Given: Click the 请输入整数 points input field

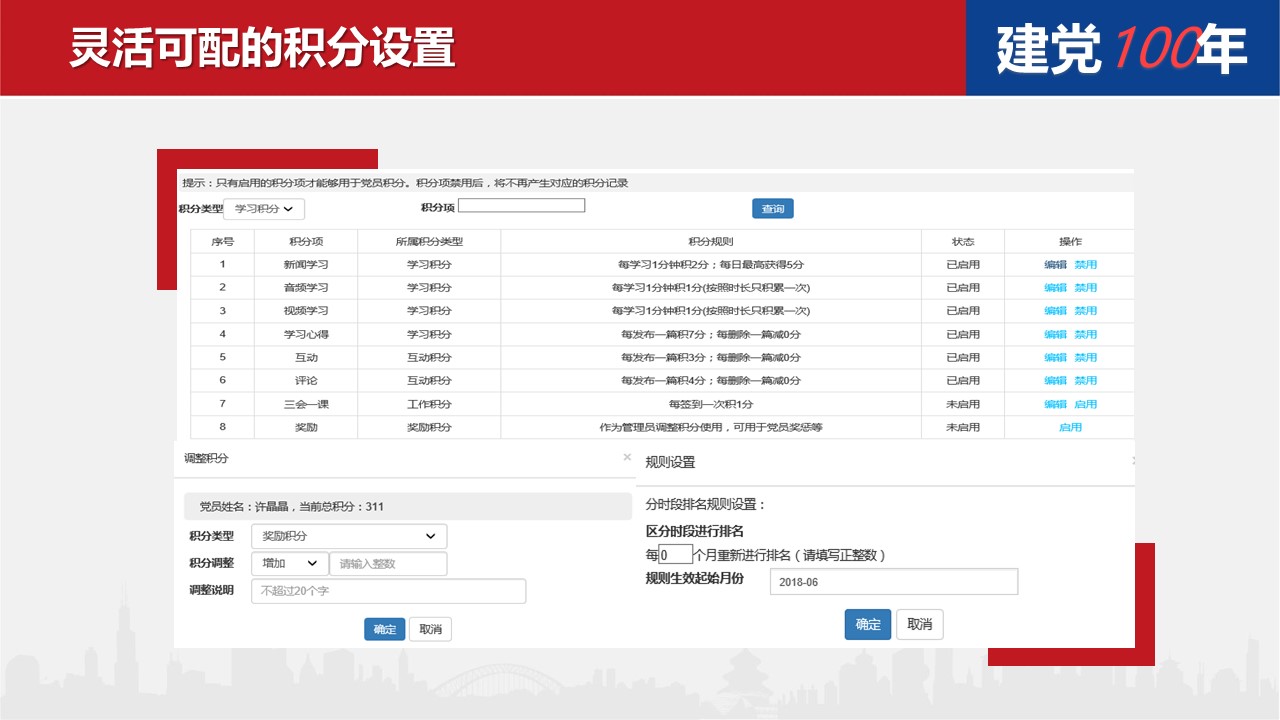Looking at the screenshot, I should coord(388,564).
